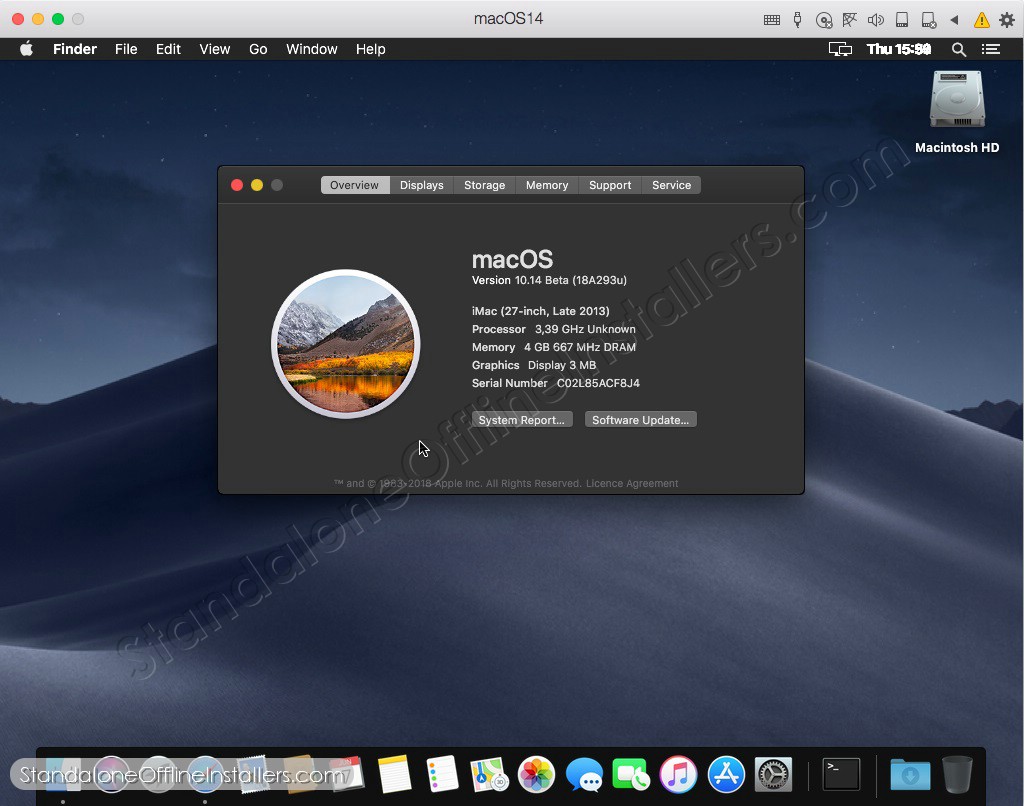
Task: Open the Go menu
Action: coord(258,49)
